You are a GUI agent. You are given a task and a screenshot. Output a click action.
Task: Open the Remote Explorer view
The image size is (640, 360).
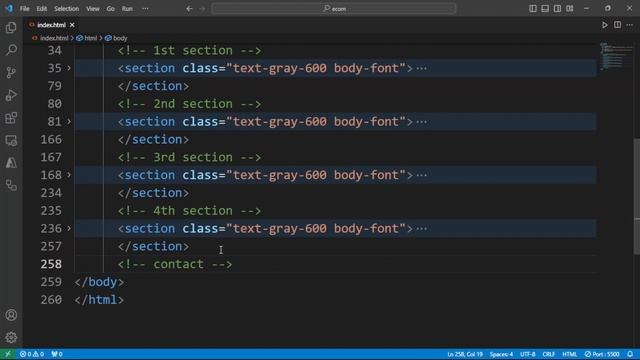[x=11, y=140]
